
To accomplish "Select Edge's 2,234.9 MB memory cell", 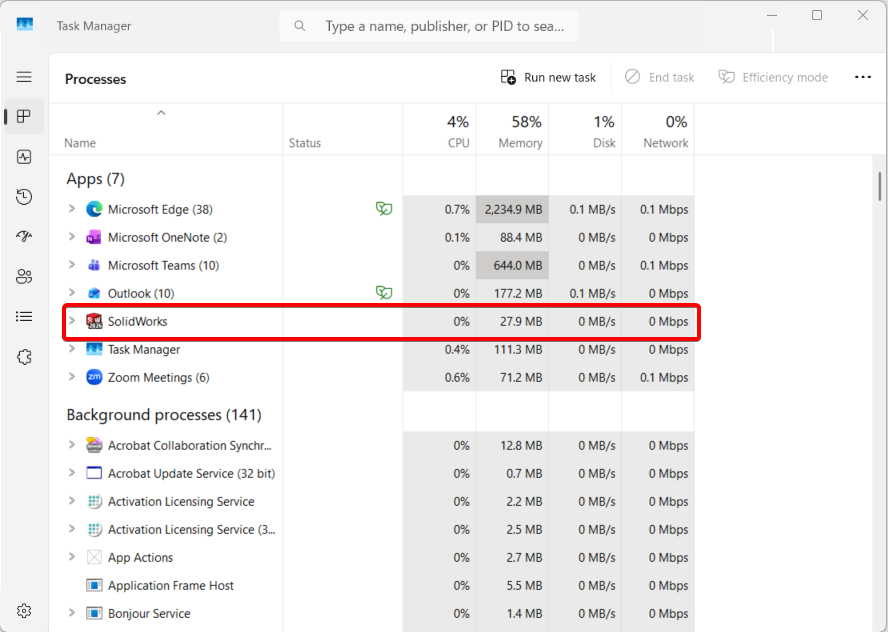I will point(512,210).
